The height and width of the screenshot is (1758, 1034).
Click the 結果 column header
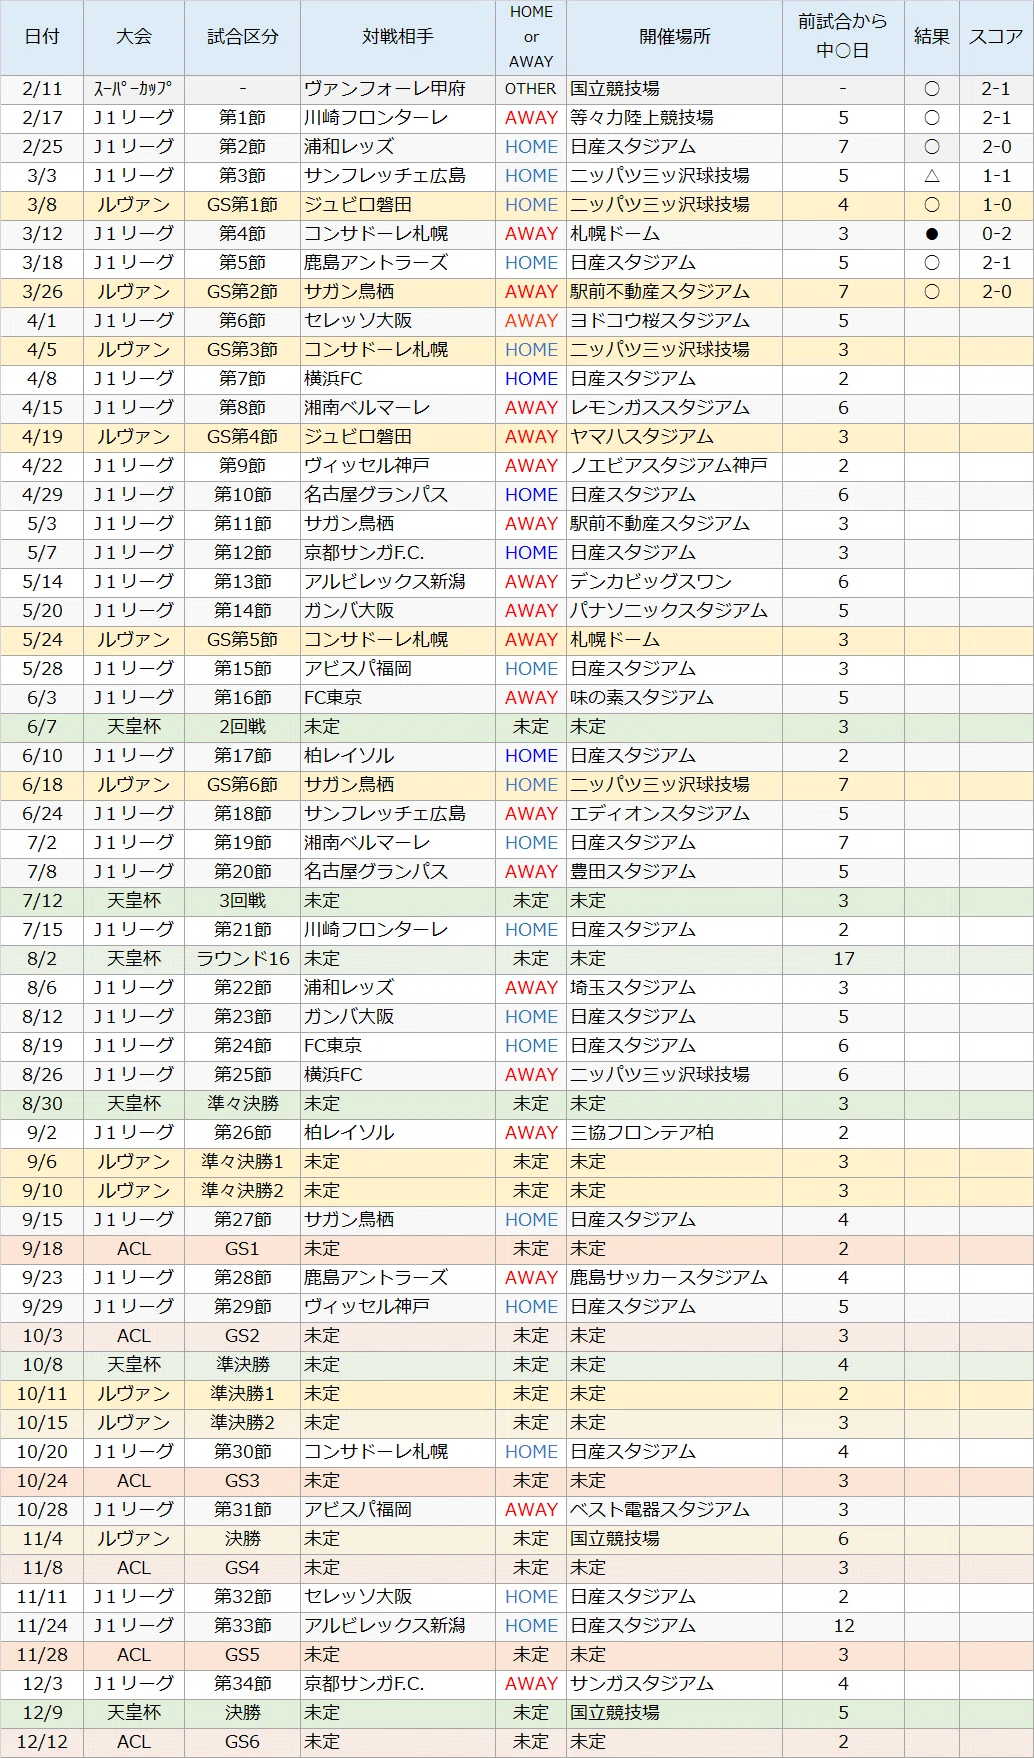point(931,37)
